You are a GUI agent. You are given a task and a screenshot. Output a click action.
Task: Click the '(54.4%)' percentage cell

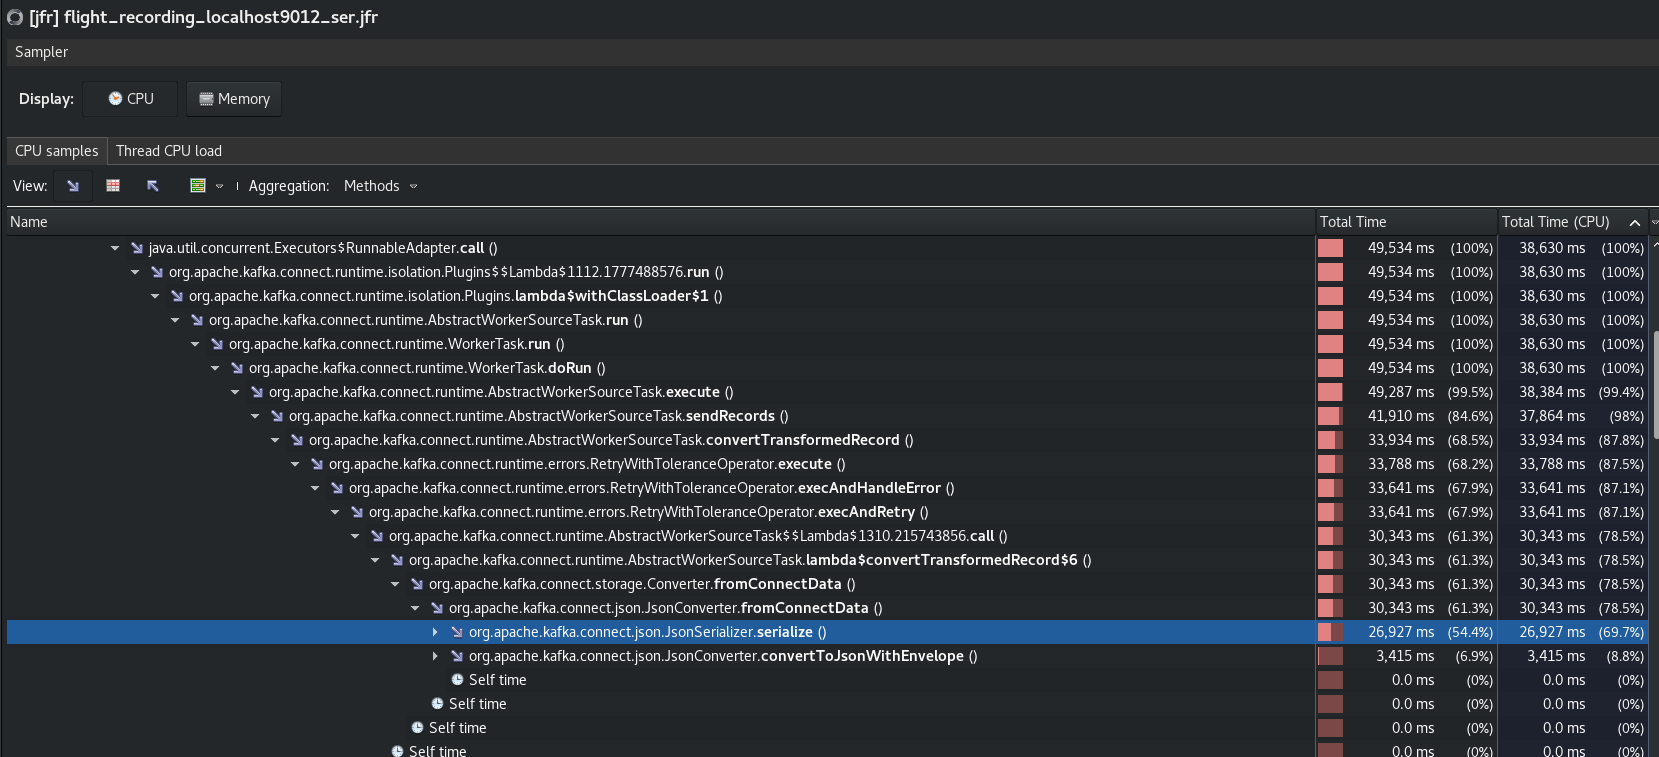point(1470,632)
